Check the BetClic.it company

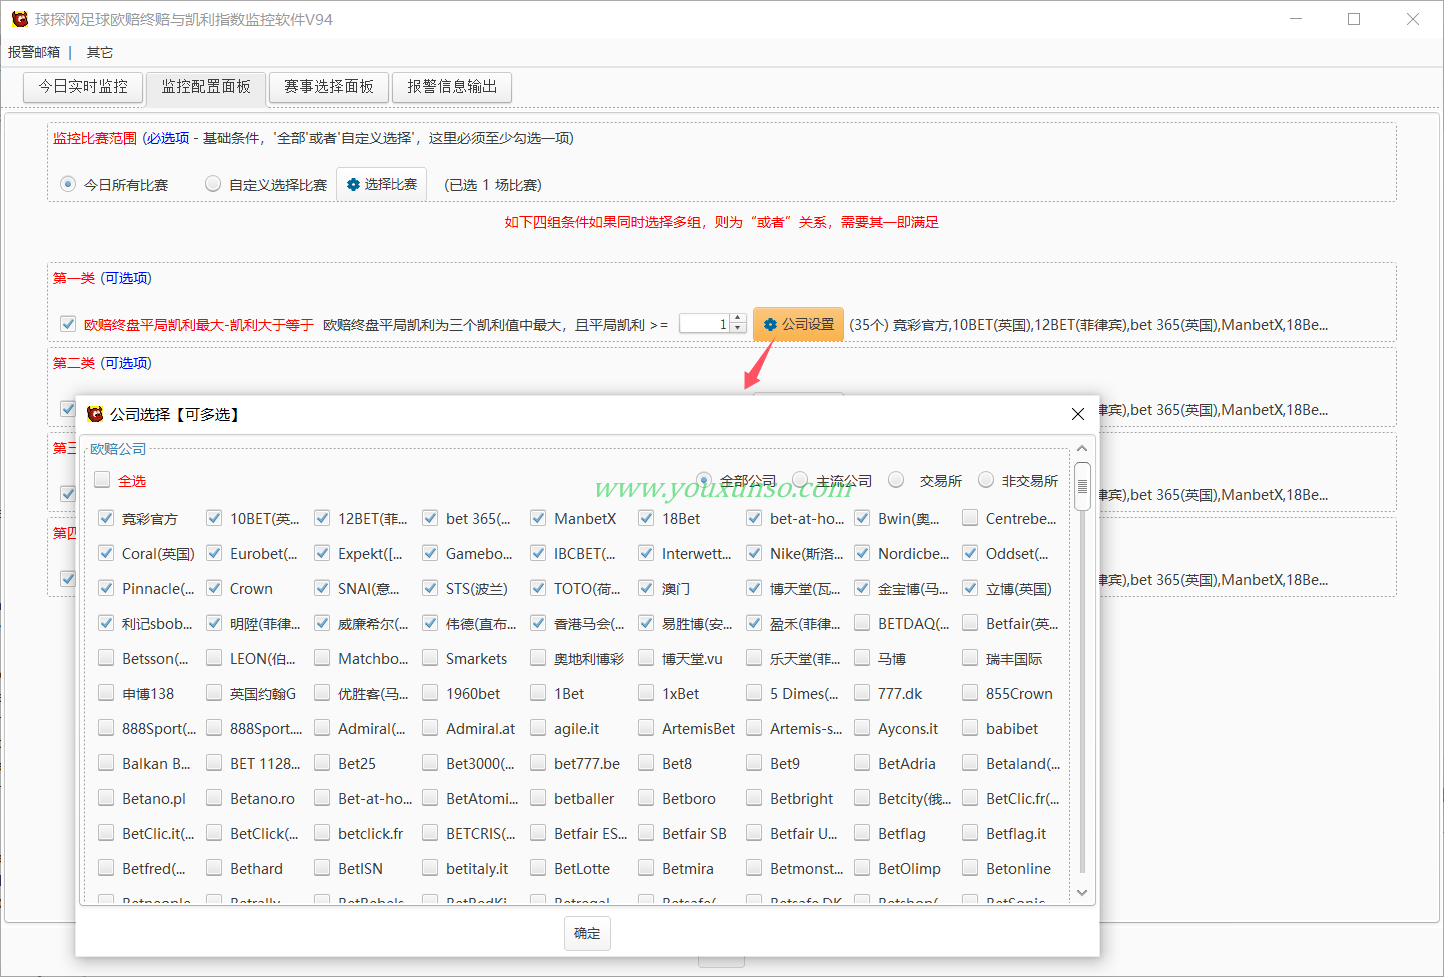pyautogui.click(x=106, y=833)
